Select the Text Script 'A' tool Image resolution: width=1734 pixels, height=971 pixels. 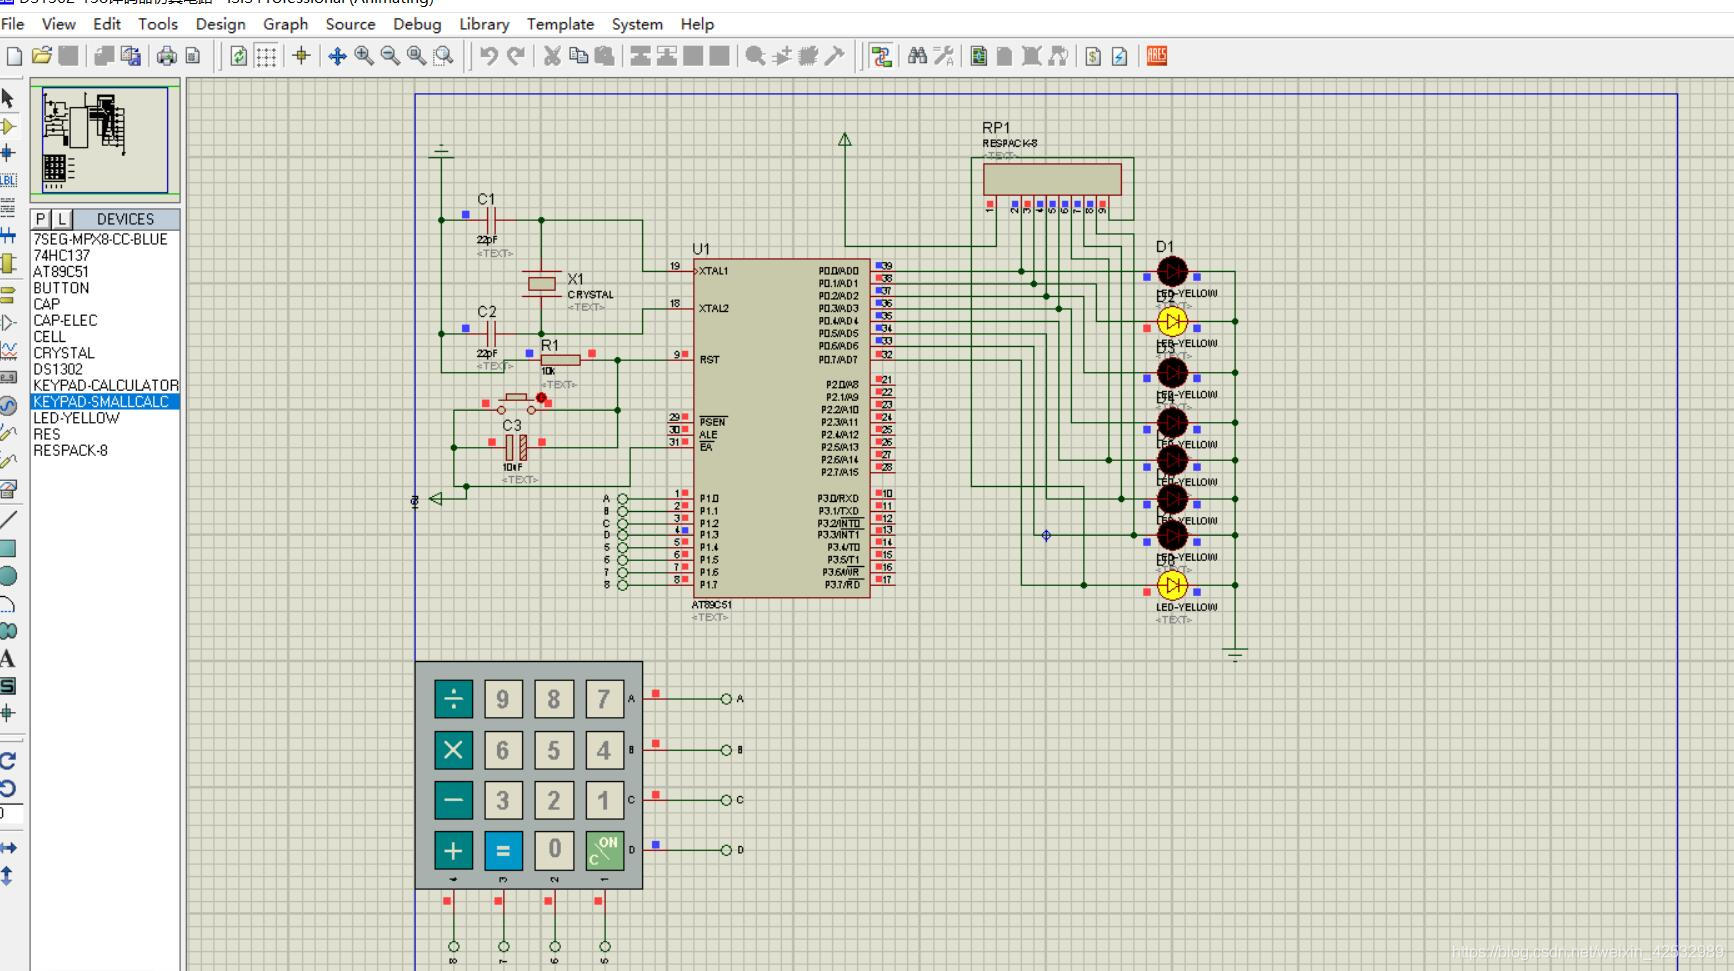point(8,659)
